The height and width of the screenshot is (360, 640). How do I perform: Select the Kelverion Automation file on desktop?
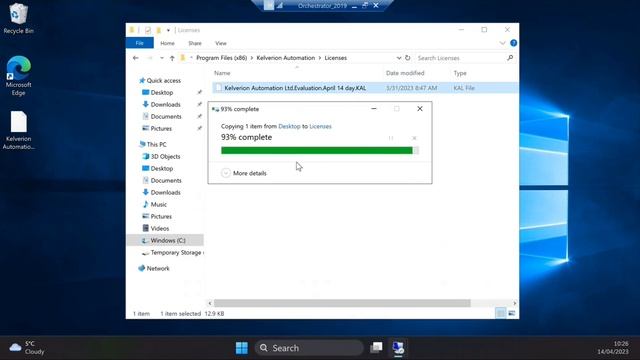(18, 130)
